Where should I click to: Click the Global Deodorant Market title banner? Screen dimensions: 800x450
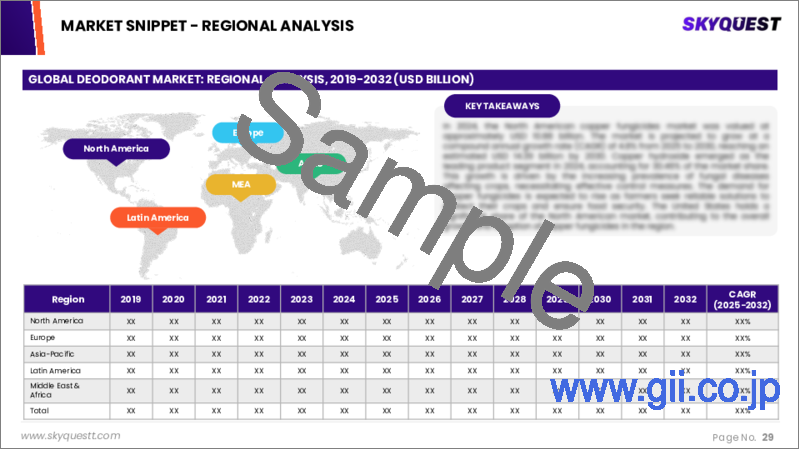[x=399, y=80]
